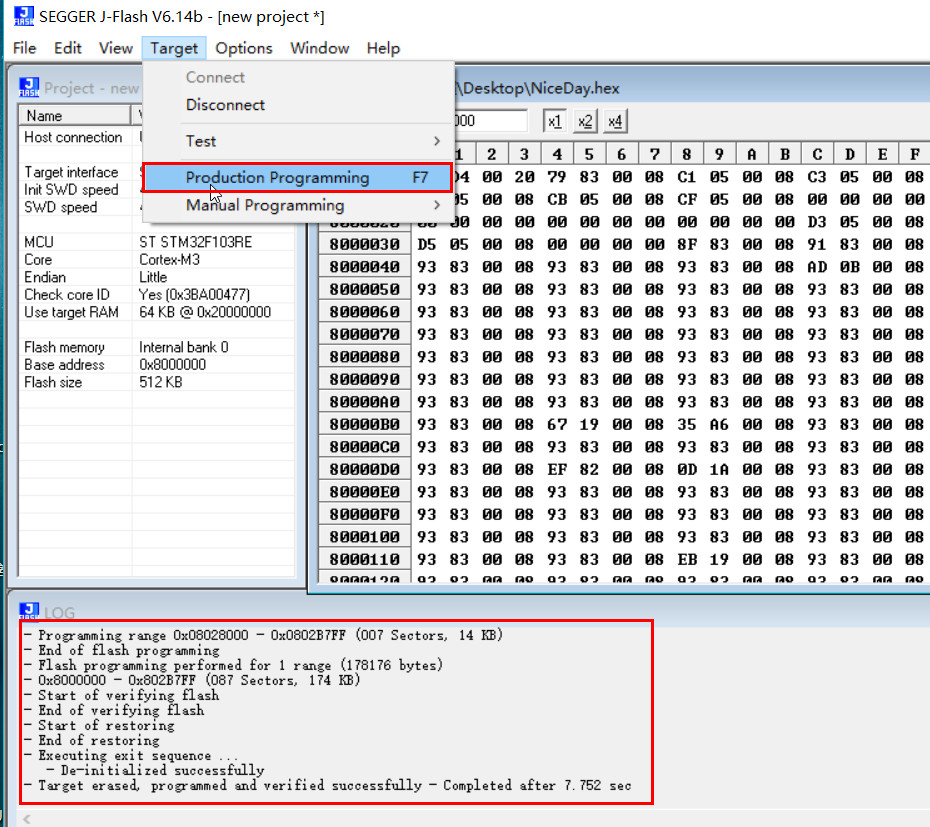Image resolution: width=930 pixels, height=827 pixels.
Task: Click column header C in hex view
Action: [817, 154]
